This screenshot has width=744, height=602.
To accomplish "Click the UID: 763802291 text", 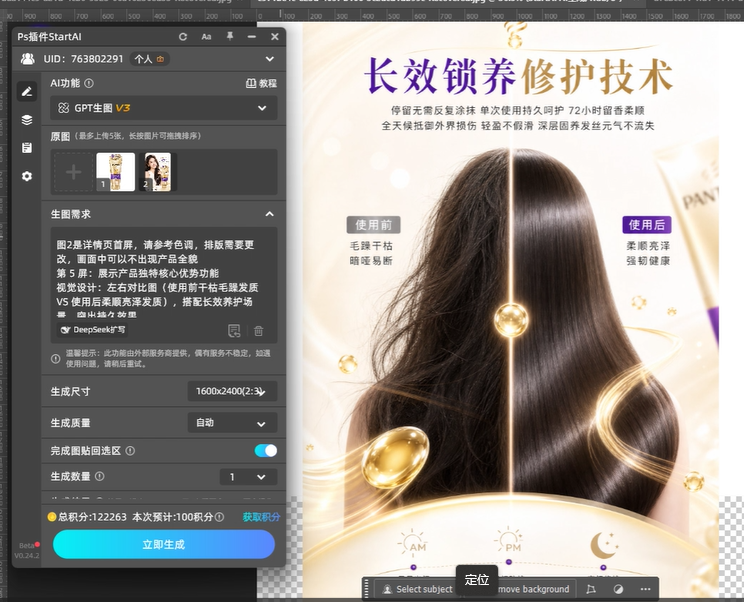I will [83, 59].
